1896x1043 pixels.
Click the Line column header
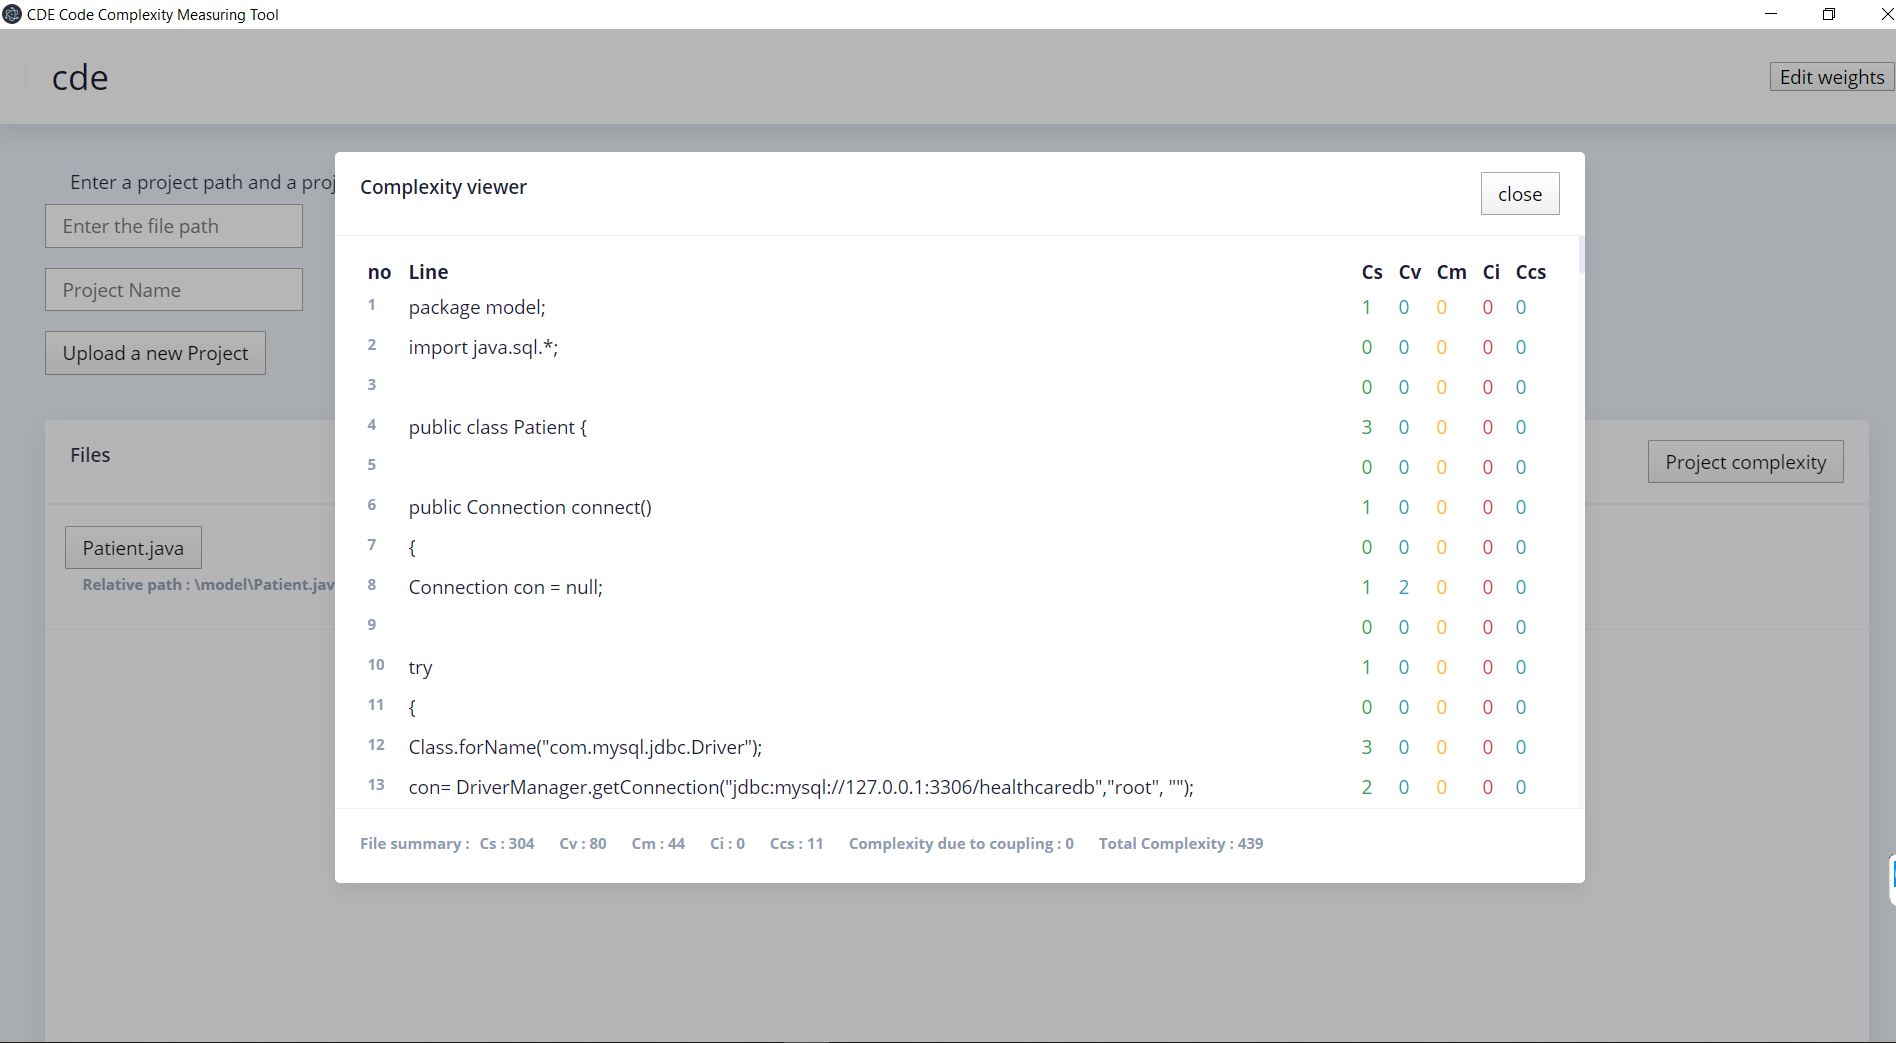click(428, 271)
